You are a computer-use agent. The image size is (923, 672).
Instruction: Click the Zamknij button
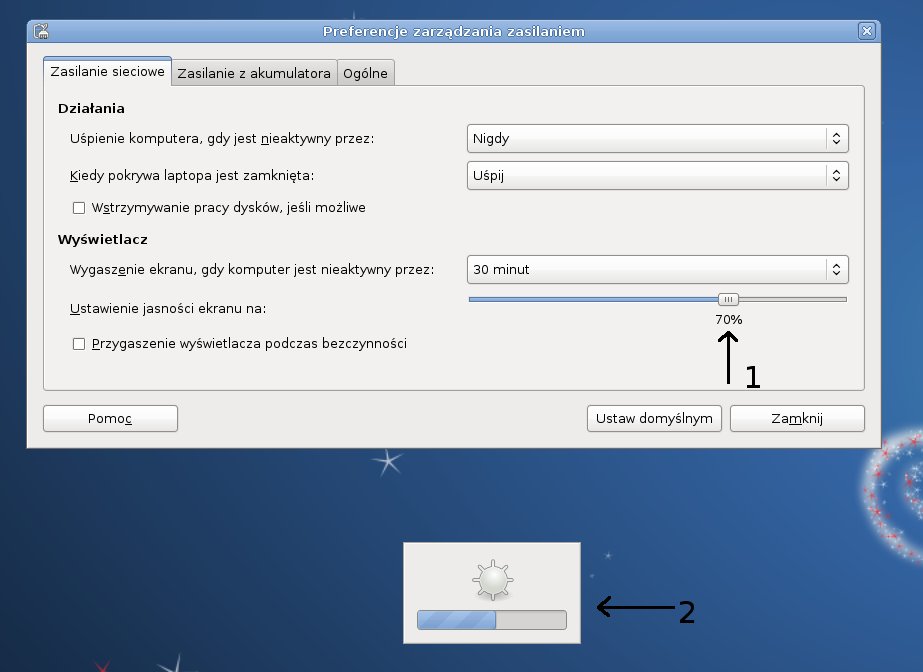(796, 418)
